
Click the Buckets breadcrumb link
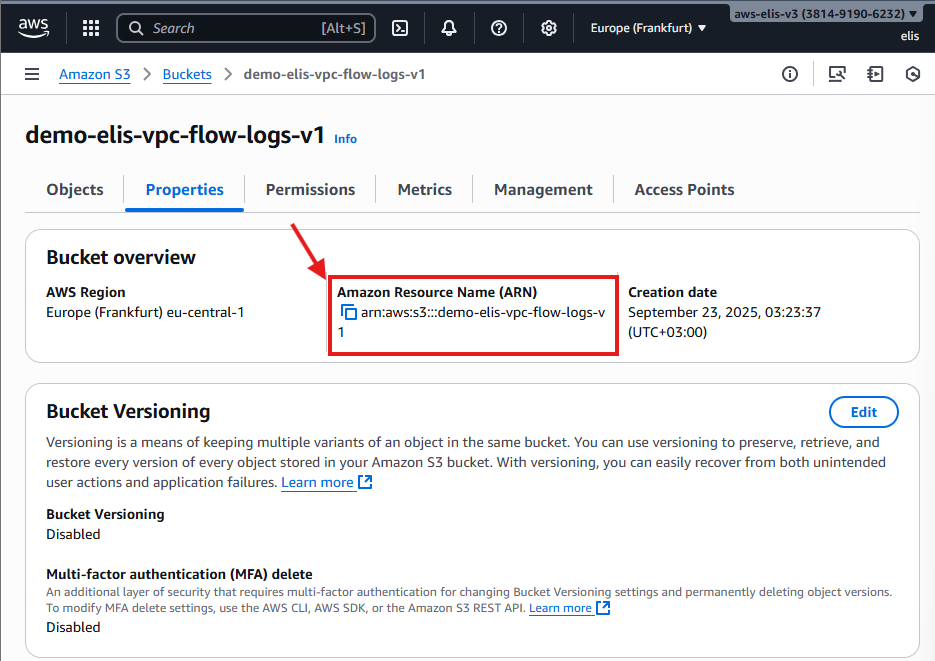187,74
